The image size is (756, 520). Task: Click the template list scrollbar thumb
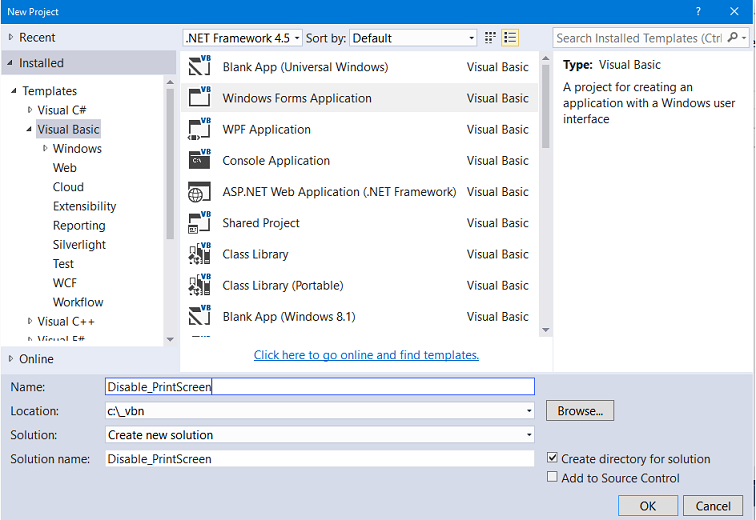545,106
